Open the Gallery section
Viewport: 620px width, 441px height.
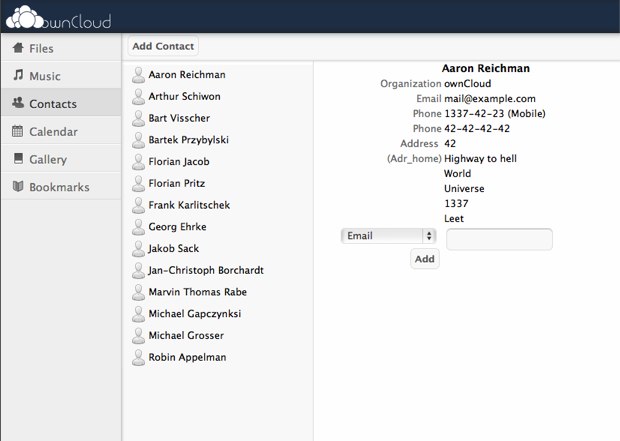(61, 159)
